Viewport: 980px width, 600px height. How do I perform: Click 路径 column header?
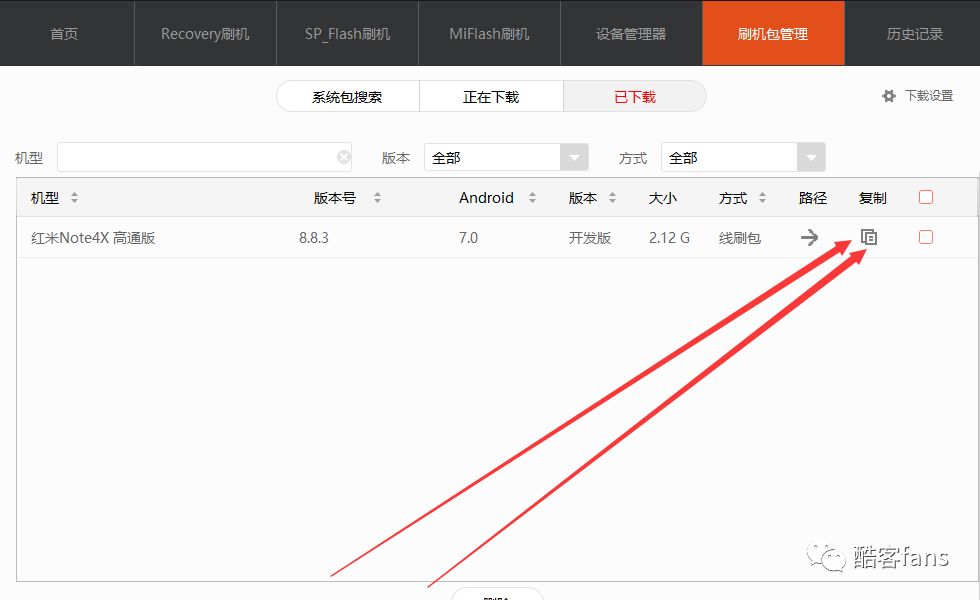pyautogui.click(x=812, y=198)
